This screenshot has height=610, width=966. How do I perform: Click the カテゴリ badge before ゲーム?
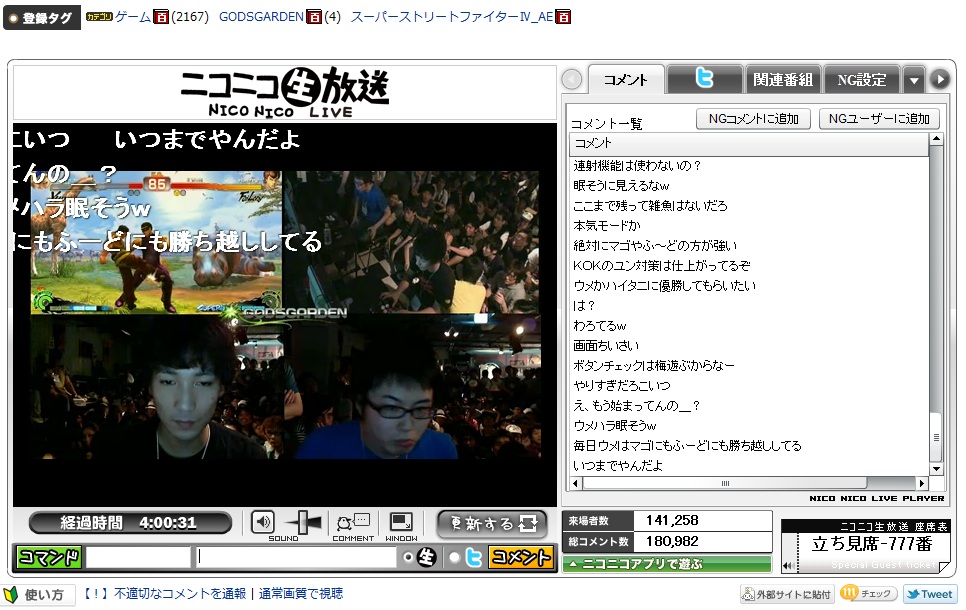click(x=99, y=17)
